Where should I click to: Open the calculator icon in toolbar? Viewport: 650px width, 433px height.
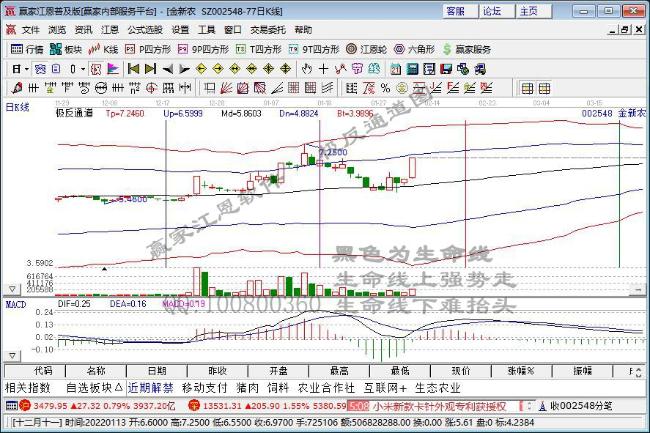[x=412, y=69]
